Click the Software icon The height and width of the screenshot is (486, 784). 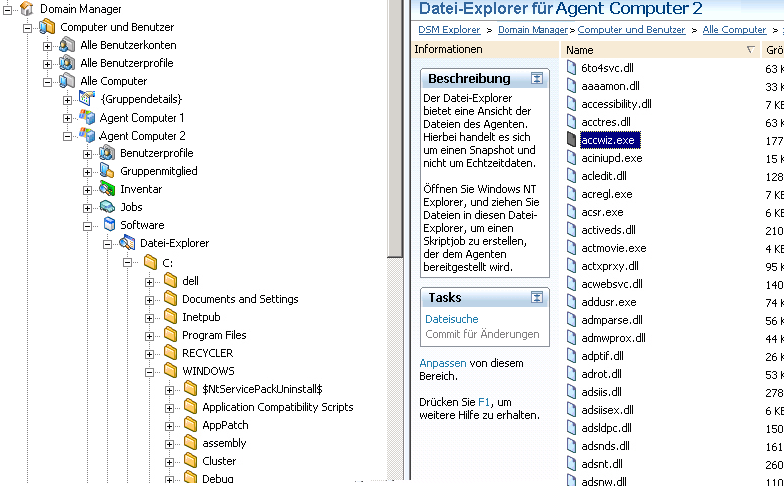[109, 224]
